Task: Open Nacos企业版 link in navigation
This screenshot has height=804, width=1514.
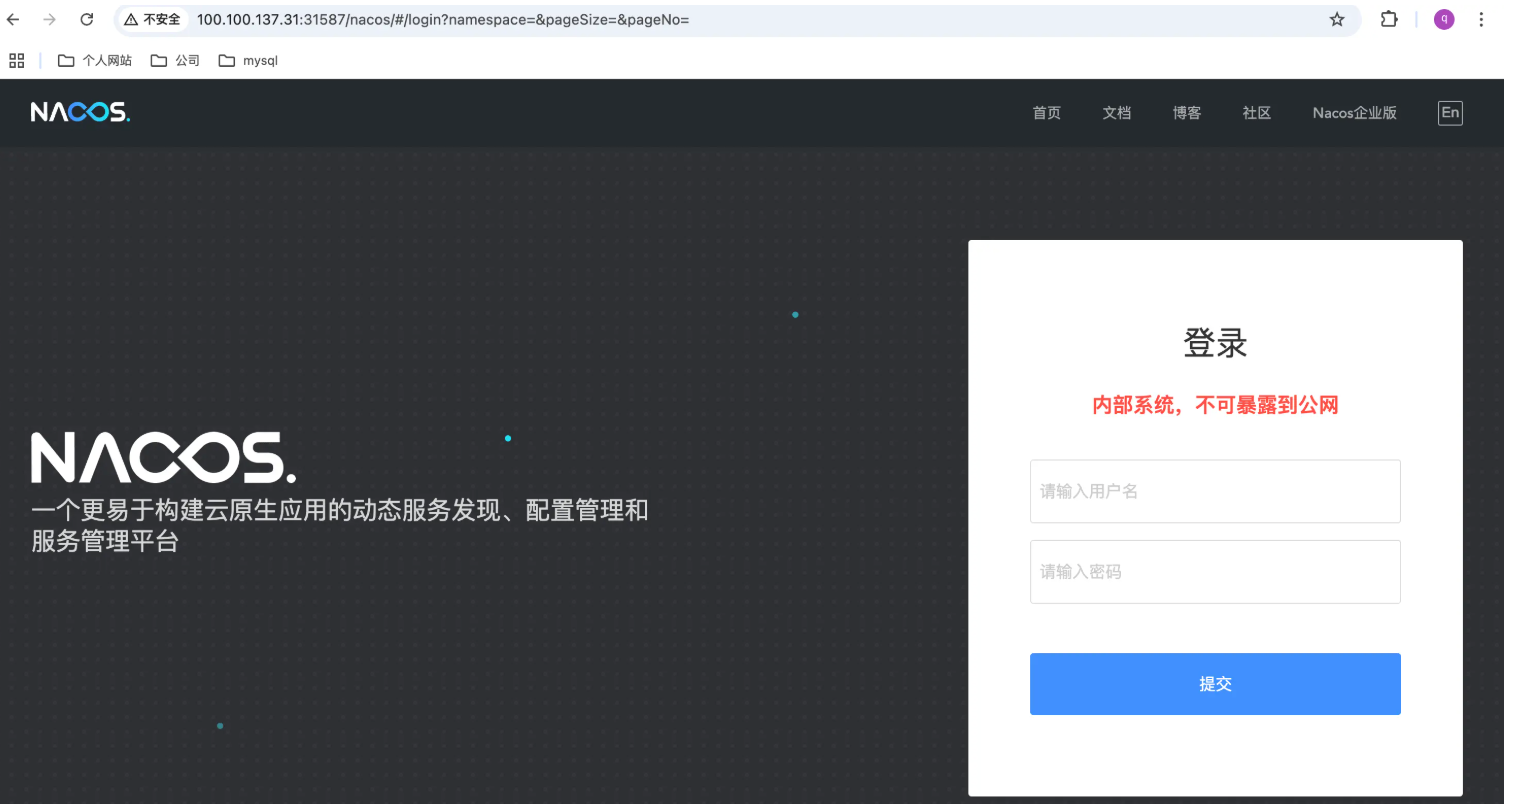Action: pos(1355,113)
